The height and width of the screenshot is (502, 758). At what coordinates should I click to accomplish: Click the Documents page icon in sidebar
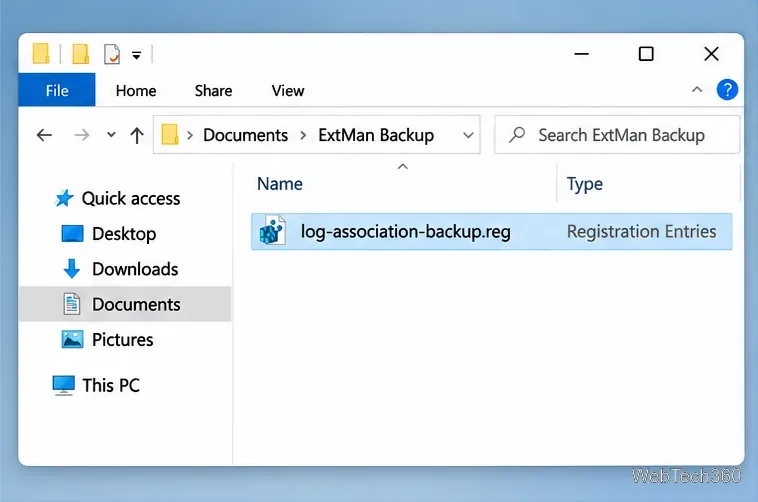point(72,304)
